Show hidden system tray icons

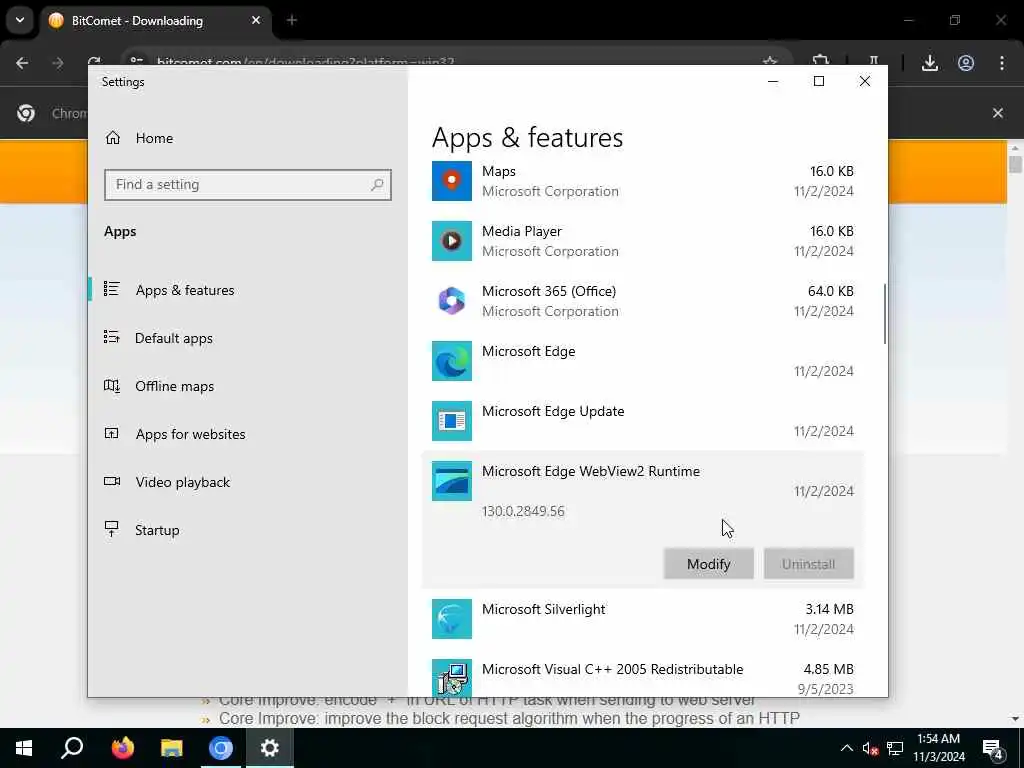846,748
